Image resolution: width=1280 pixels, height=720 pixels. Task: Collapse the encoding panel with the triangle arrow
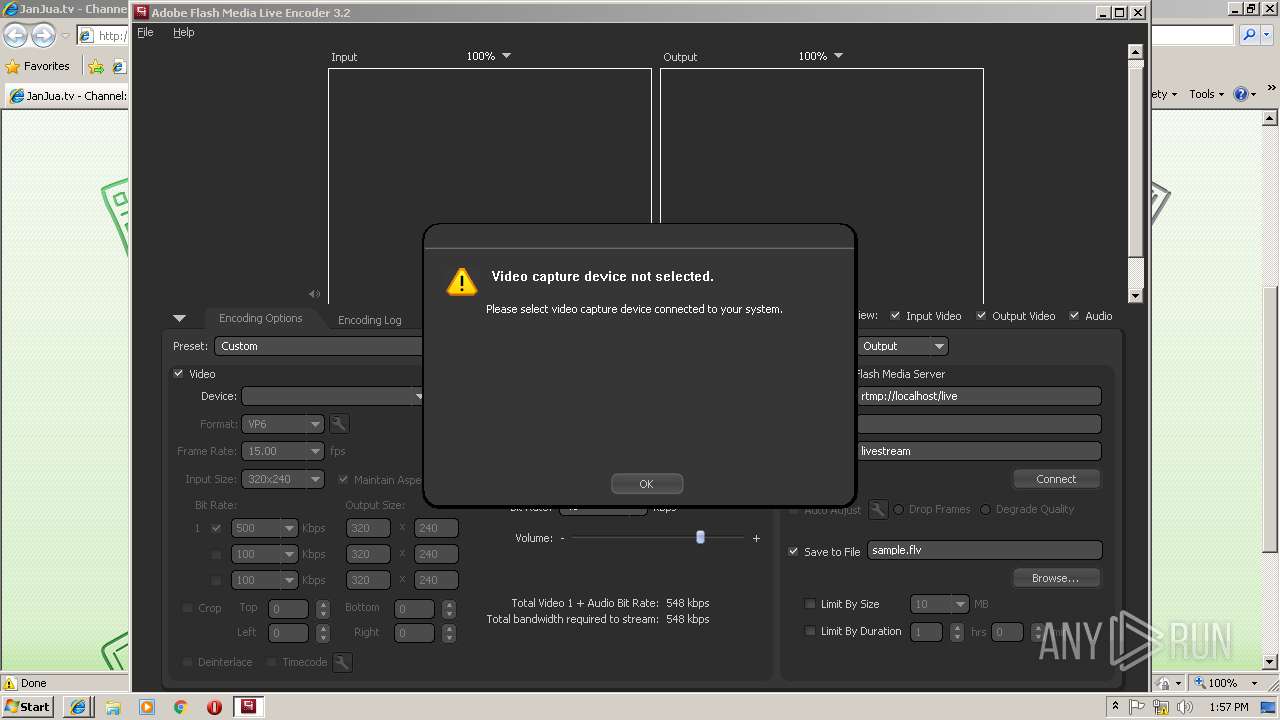pyautogui.click(x=179, y=318)
